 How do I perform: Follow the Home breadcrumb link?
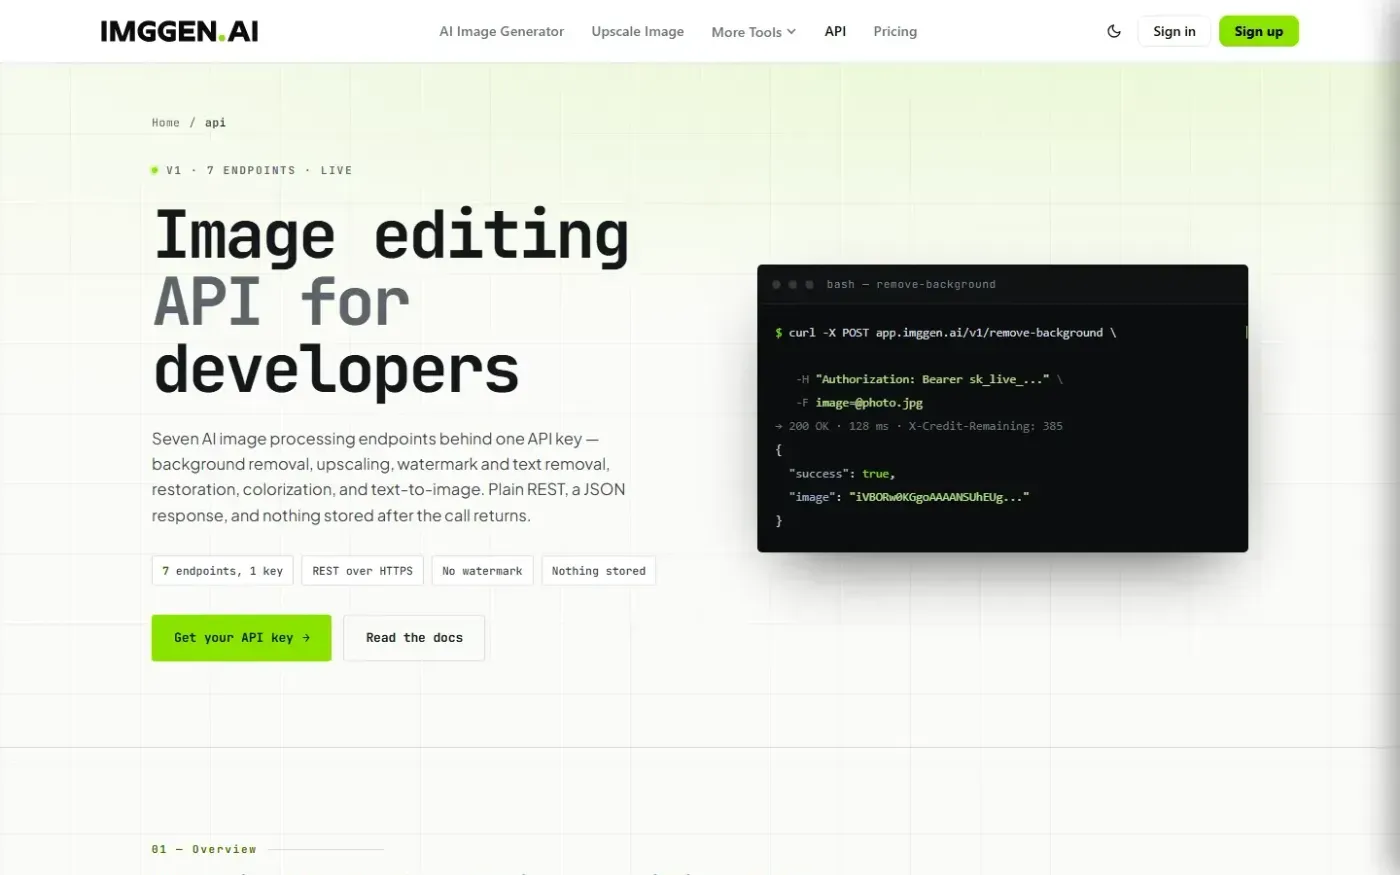click(166, 123)
